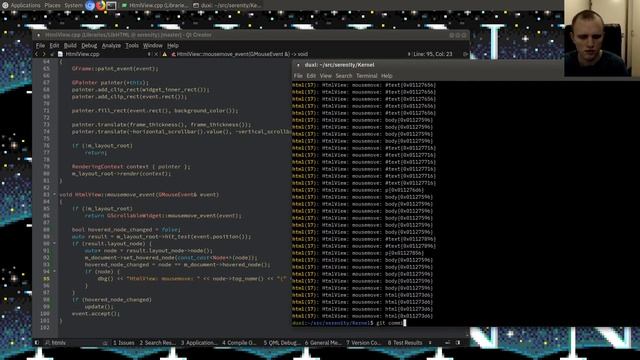Open Qt Creator File menu

pyautogui.click(x=40, y=46)
